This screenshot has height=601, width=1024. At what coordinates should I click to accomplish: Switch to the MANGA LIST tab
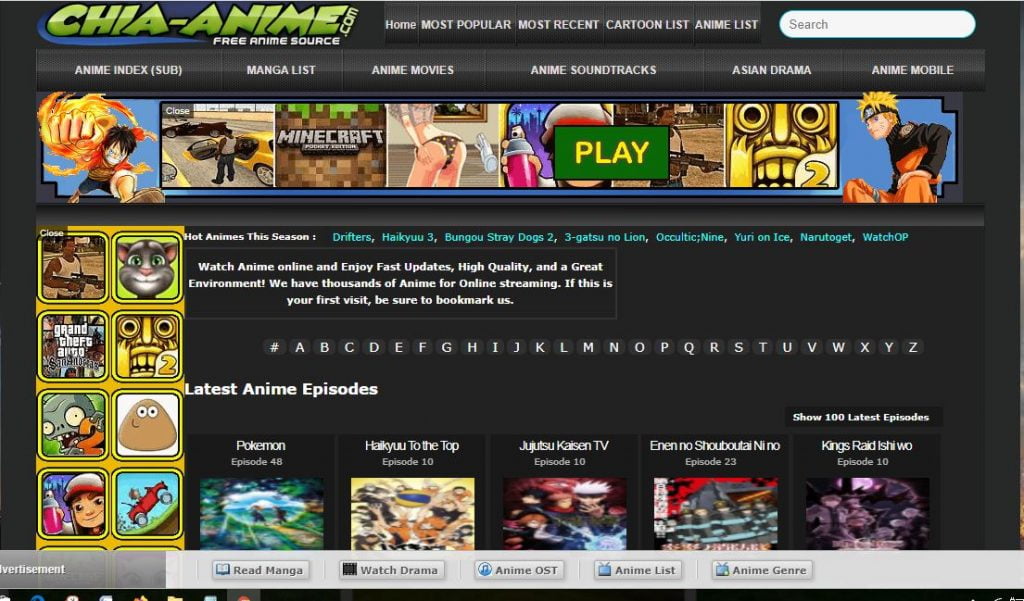tap(281, 70)
